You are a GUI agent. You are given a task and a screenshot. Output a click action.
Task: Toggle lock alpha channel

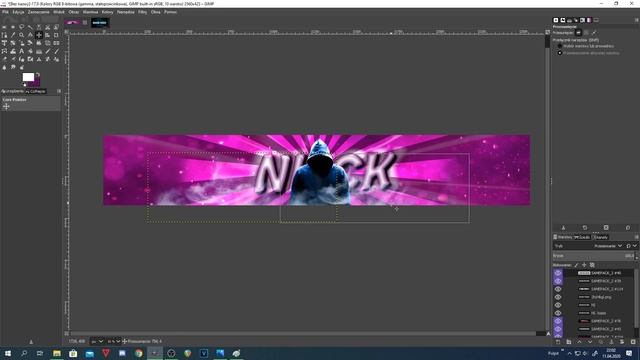(592, 265)
